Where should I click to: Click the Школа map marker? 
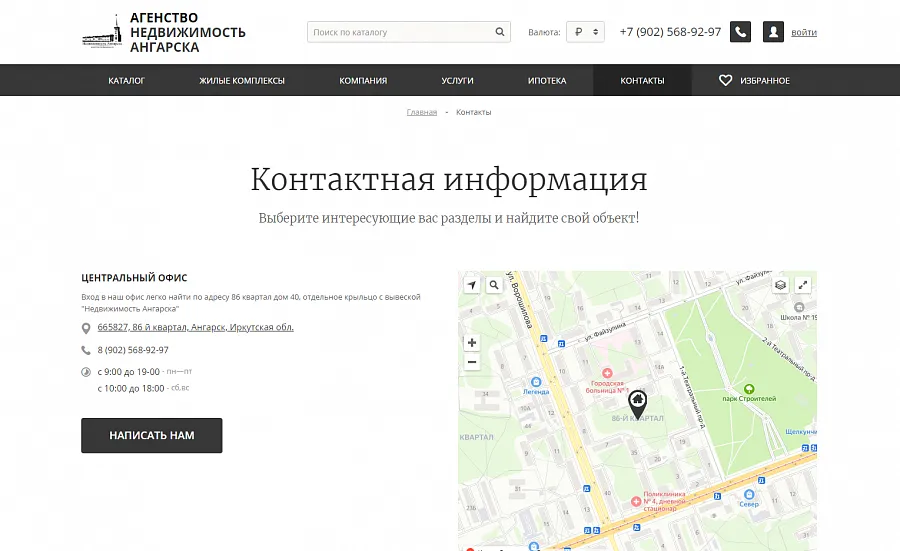click(799, 307)
